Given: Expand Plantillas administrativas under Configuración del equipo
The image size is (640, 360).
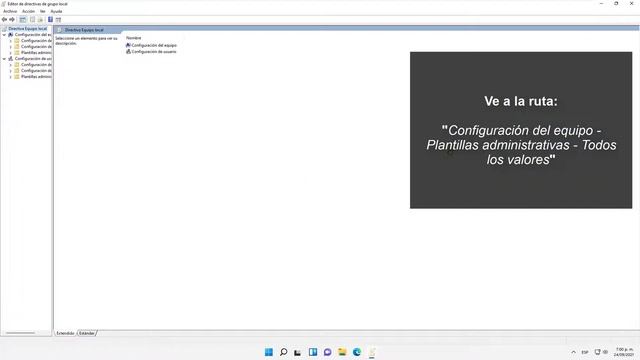Looking at the screenshot, I should coord(11,53).
